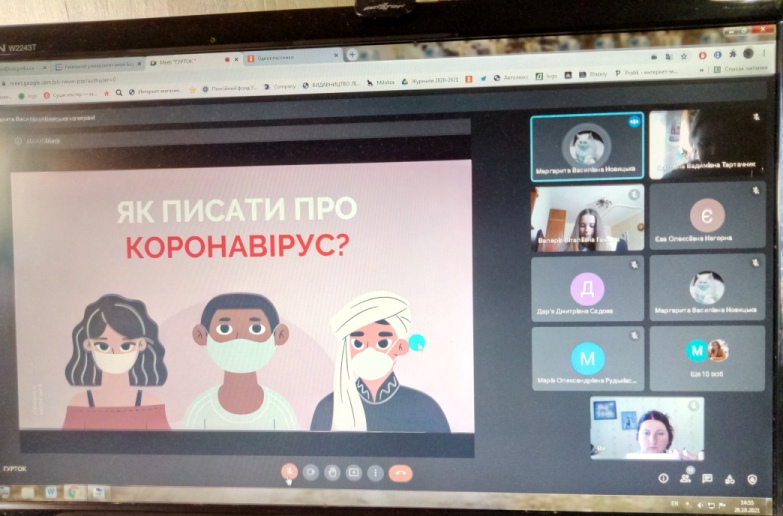Open the 'Пенсійний фонд' bookmark

[x=229, y=88]
